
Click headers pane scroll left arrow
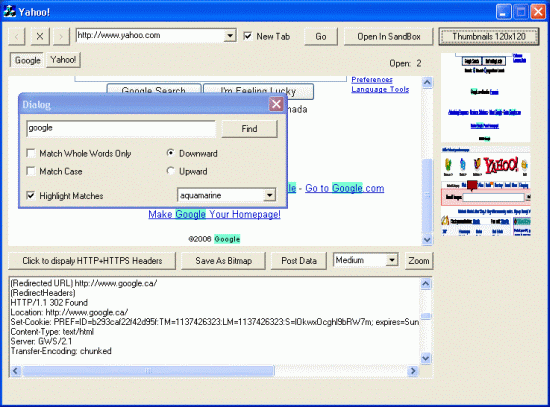click(15, 371)
